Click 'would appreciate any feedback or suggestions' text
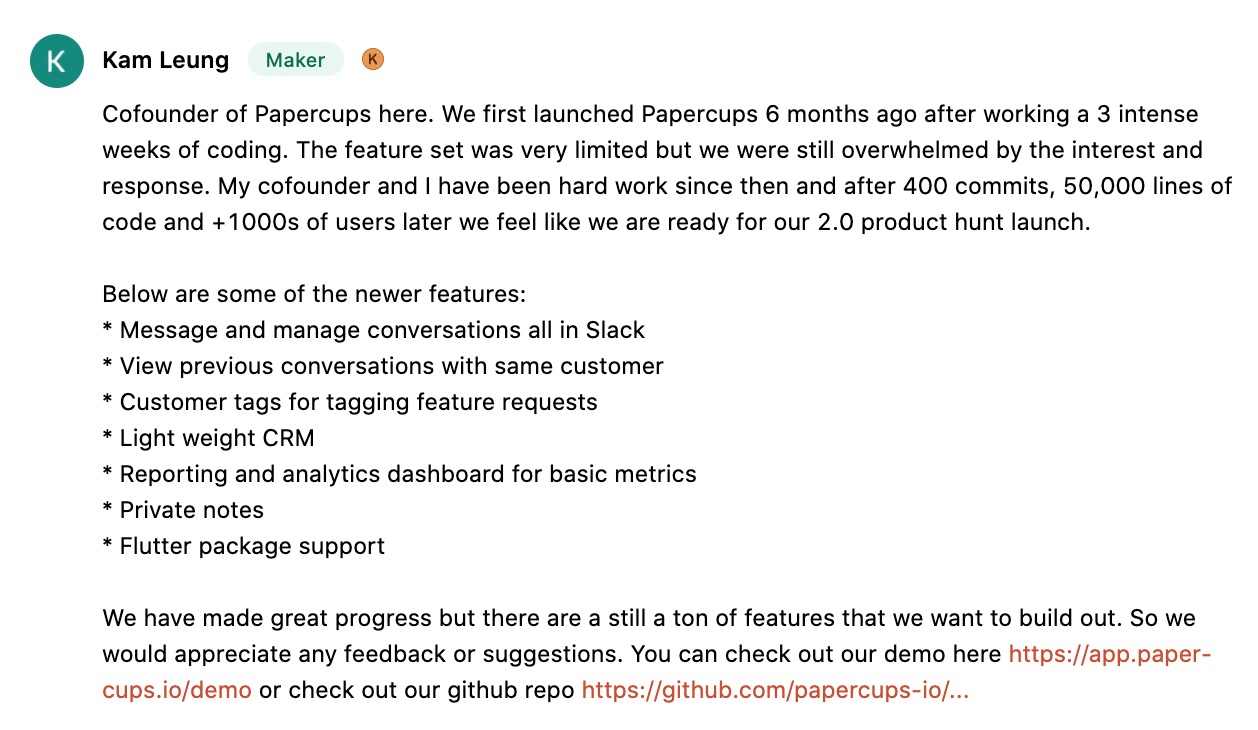The image size is (1258, 730). [x=362, y=654]
